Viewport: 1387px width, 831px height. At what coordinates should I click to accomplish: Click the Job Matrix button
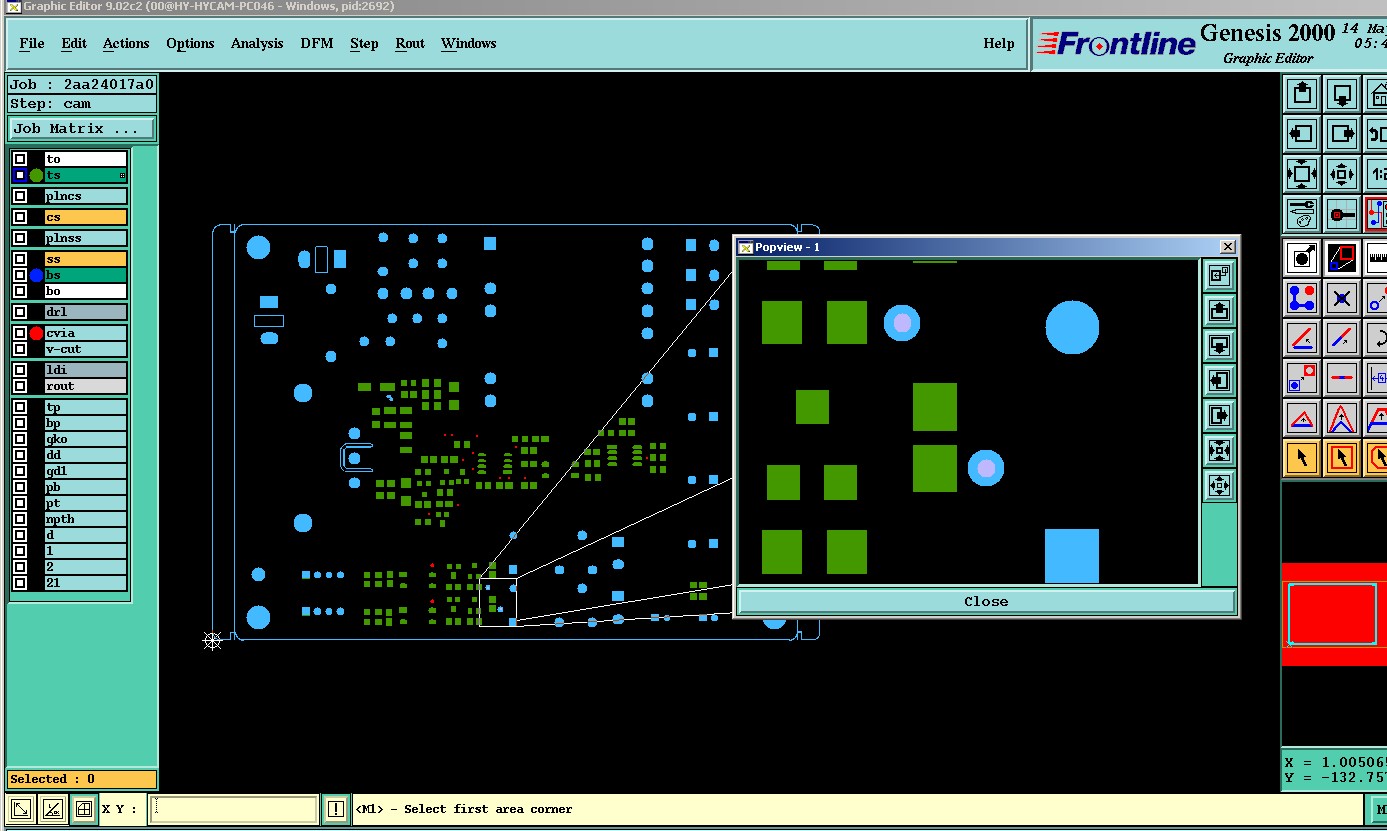(82, 128)
